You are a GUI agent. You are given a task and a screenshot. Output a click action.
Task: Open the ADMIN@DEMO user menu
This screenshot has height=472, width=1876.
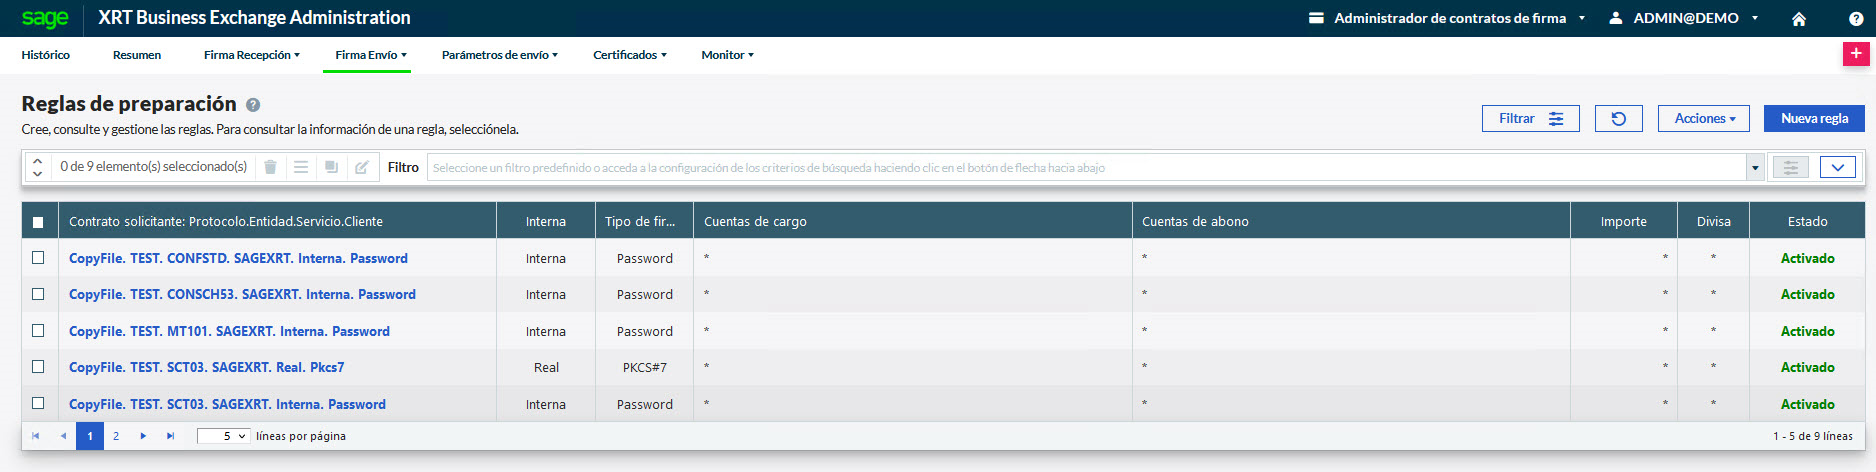tap(1686, 18)
